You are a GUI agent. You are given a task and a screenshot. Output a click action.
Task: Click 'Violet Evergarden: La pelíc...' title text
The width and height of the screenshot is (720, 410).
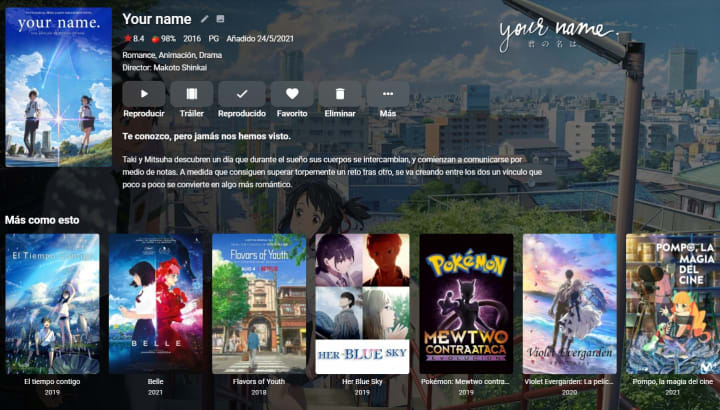point(569,382)
